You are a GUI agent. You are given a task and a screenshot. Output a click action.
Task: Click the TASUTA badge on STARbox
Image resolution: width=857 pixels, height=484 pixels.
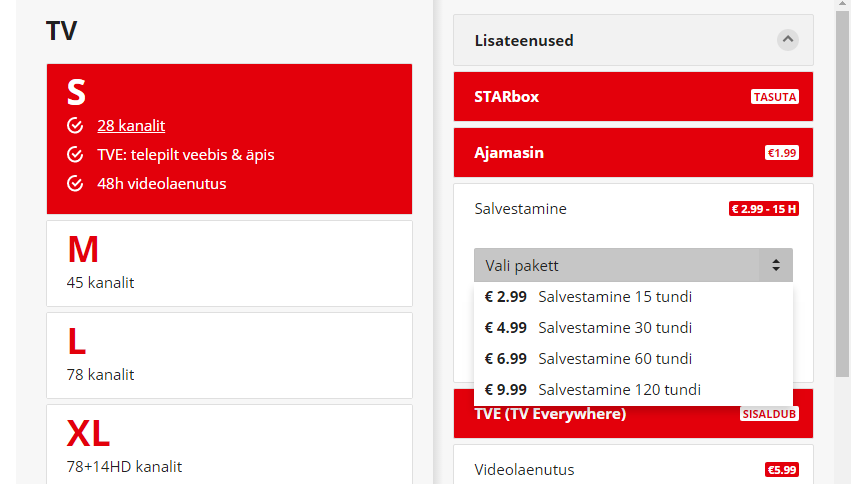click(x=774, y=97)
